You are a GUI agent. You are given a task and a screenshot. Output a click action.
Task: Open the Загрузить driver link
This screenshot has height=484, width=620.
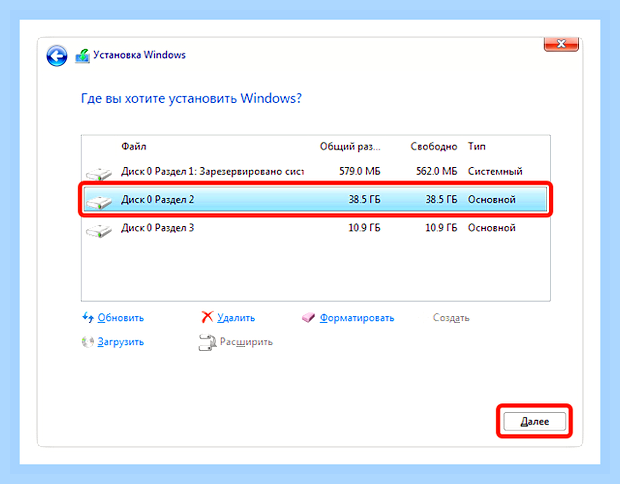(x=121, y=342)
